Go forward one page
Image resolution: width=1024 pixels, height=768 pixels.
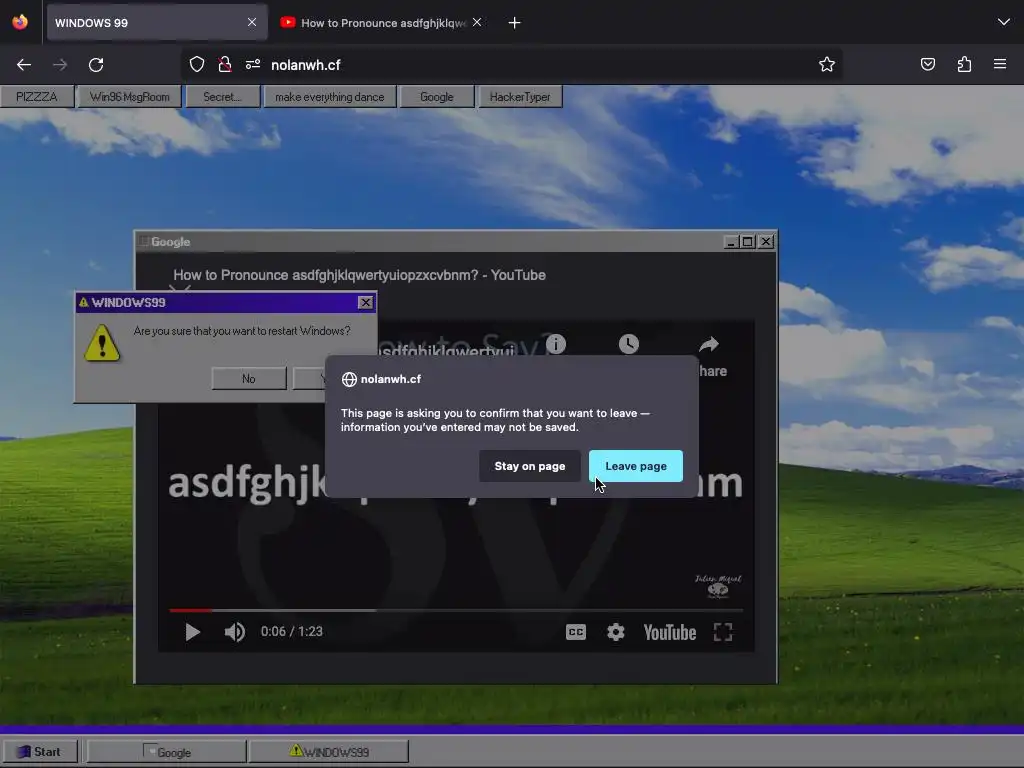60,65
